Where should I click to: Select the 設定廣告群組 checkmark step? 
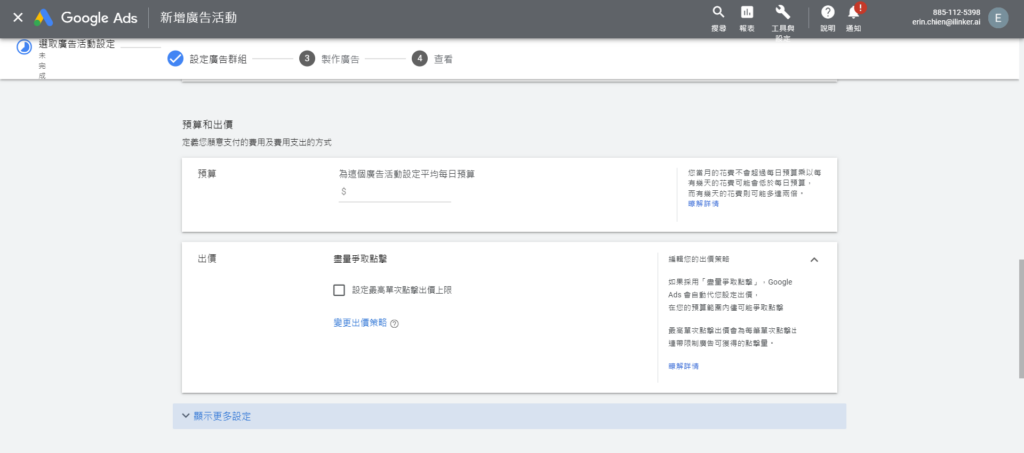pyautogui.click(x=175, y=59)
